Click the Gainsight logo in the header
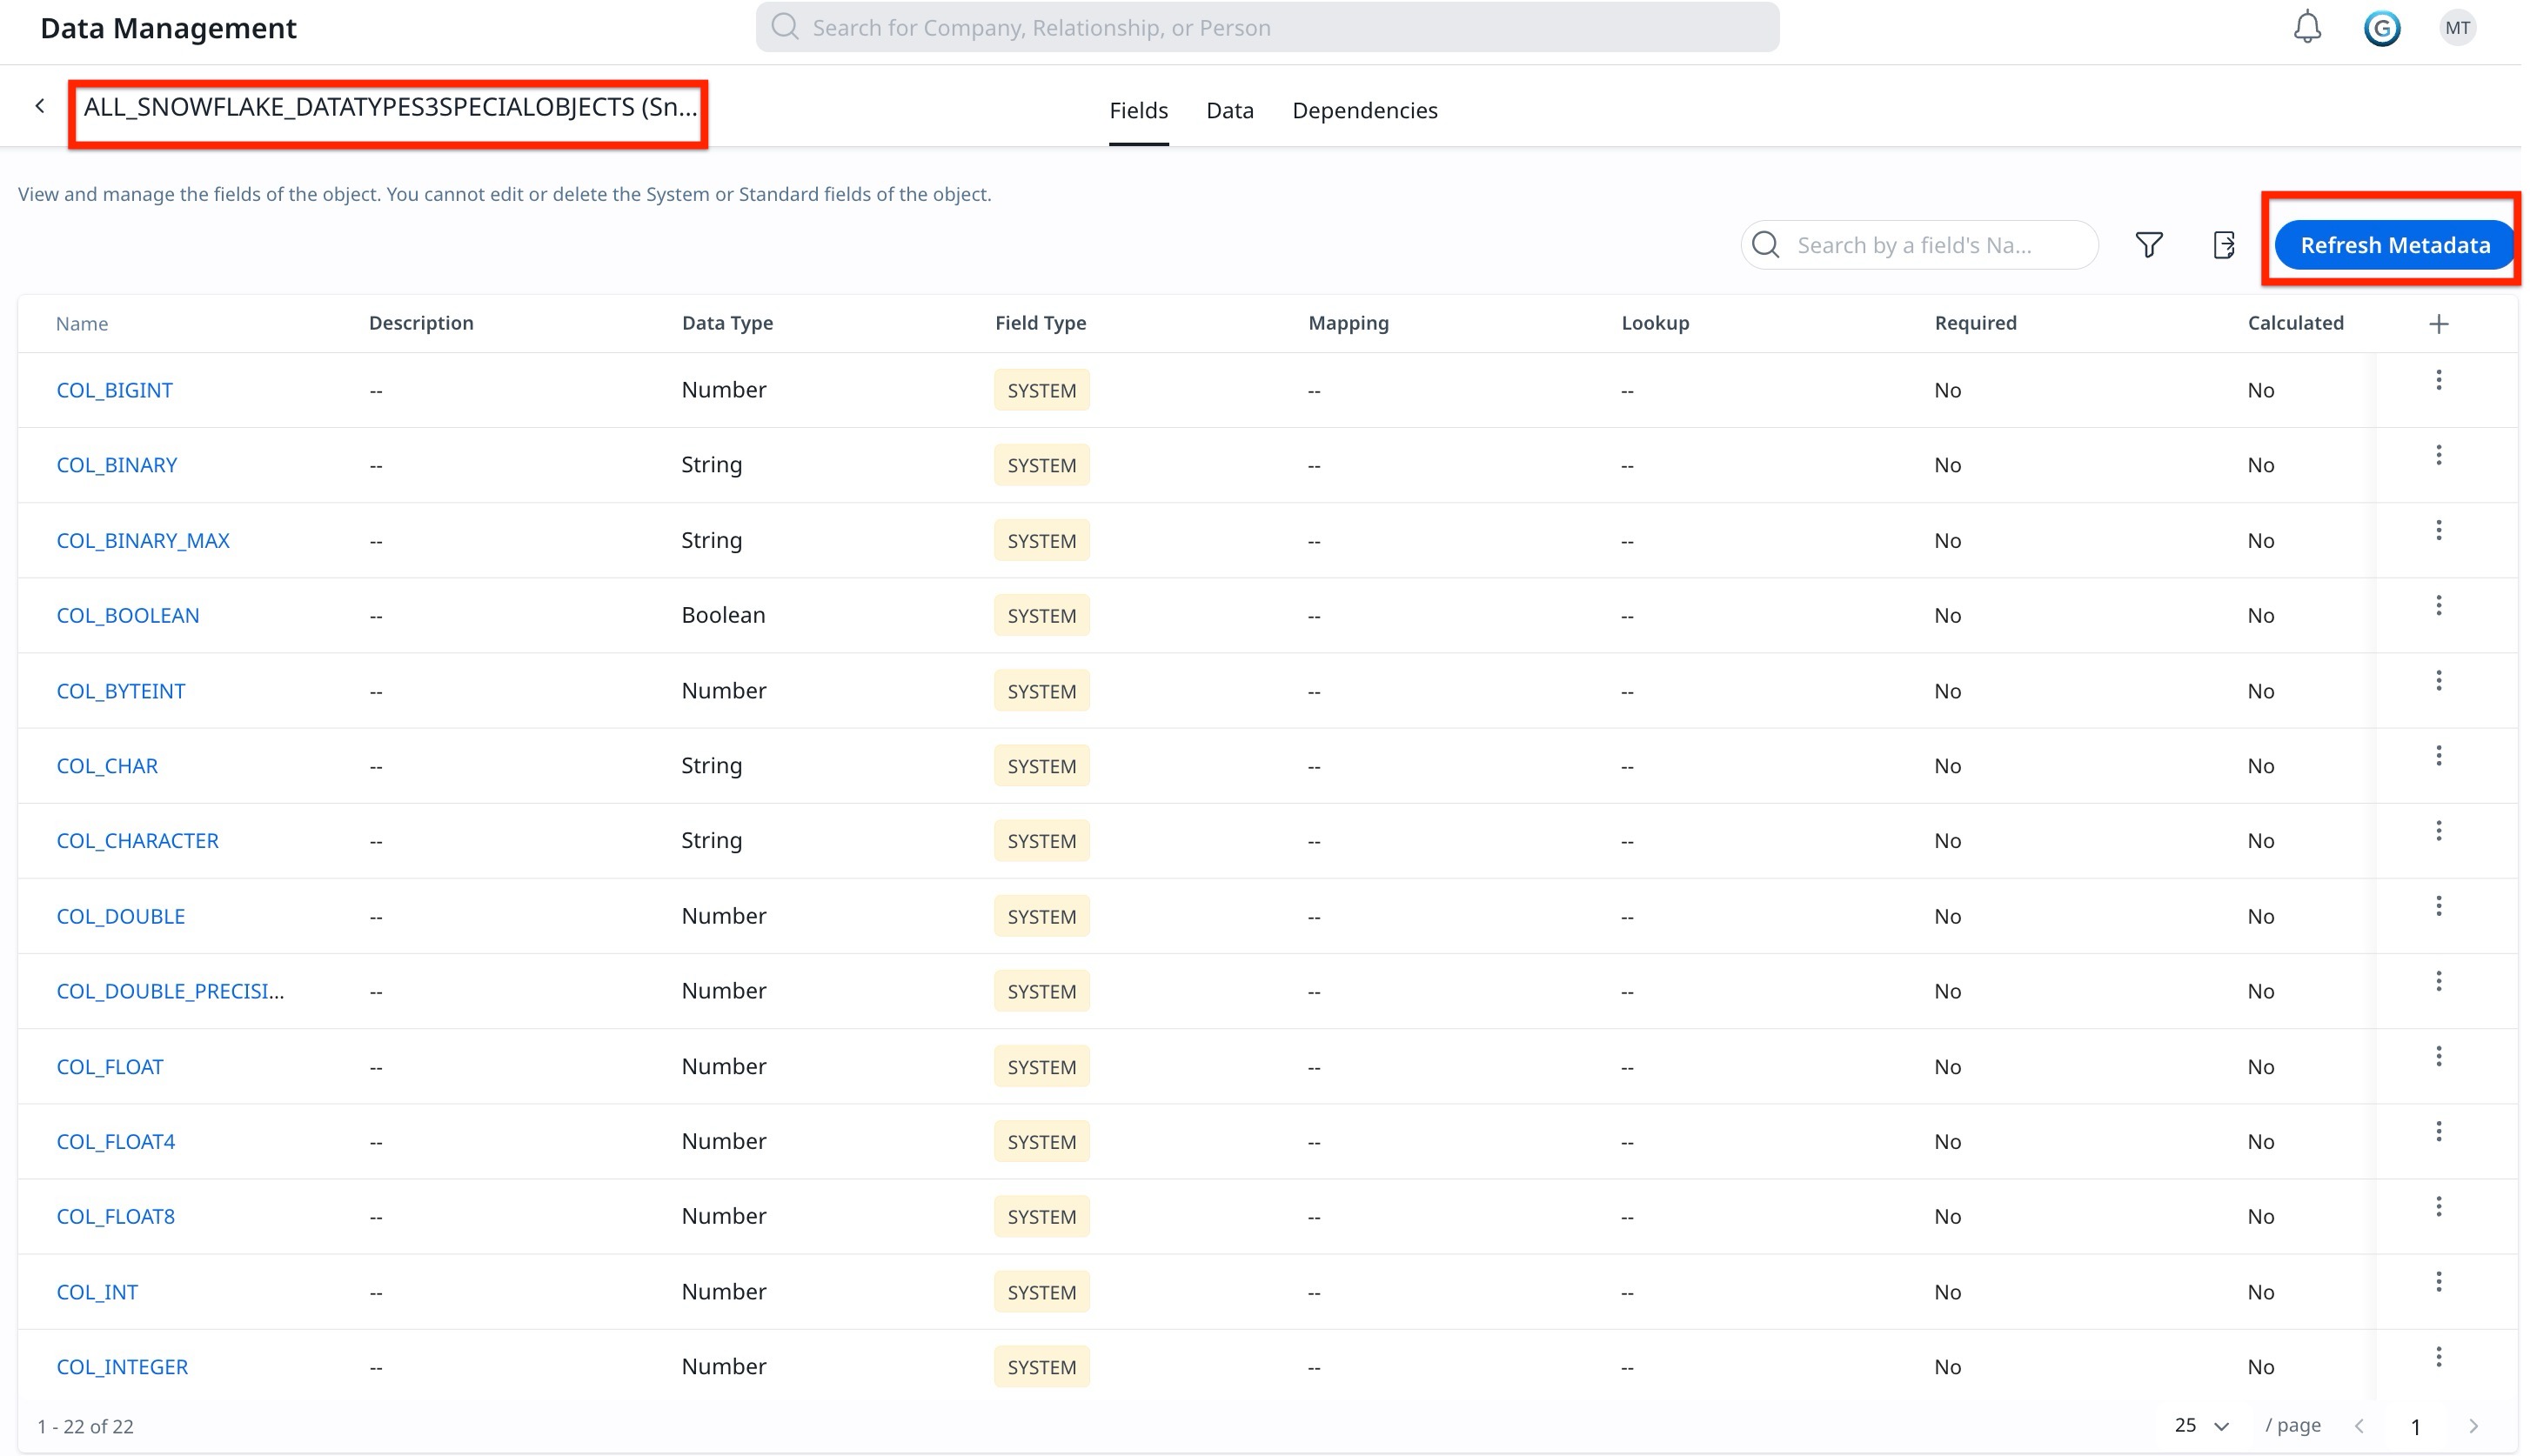Image resolution: width=2530 pixels, height=1456 pixels. (2382, 27)
